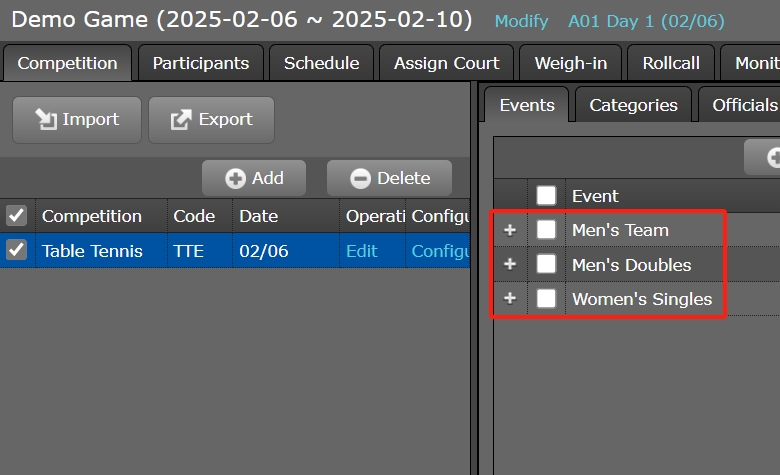780x475 pixels.
Task: Open the Categories sub-tab
Action: pos(633,105)
